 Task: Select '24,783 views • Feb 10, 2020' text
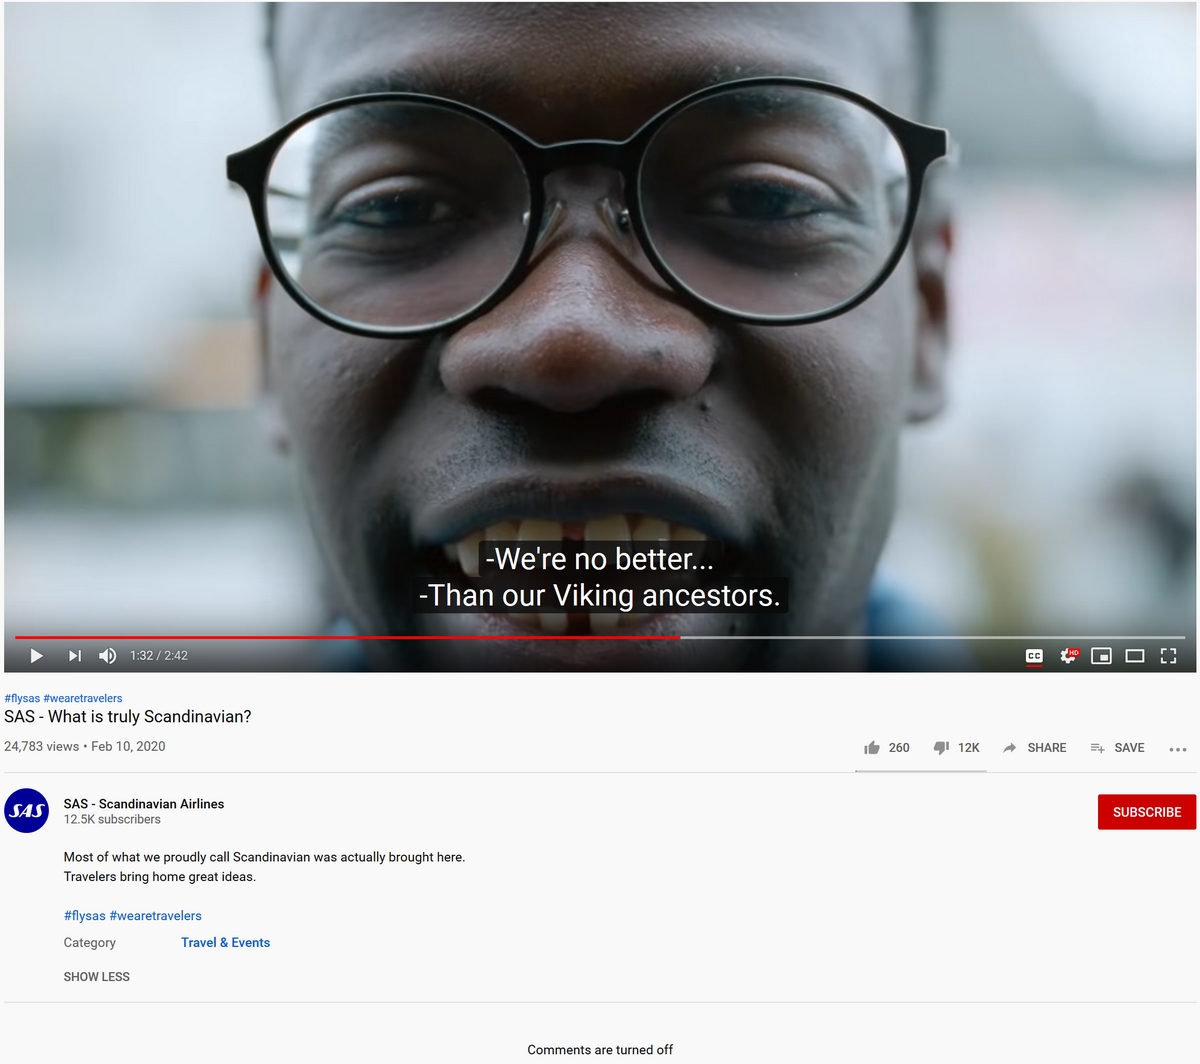[85, 747]
